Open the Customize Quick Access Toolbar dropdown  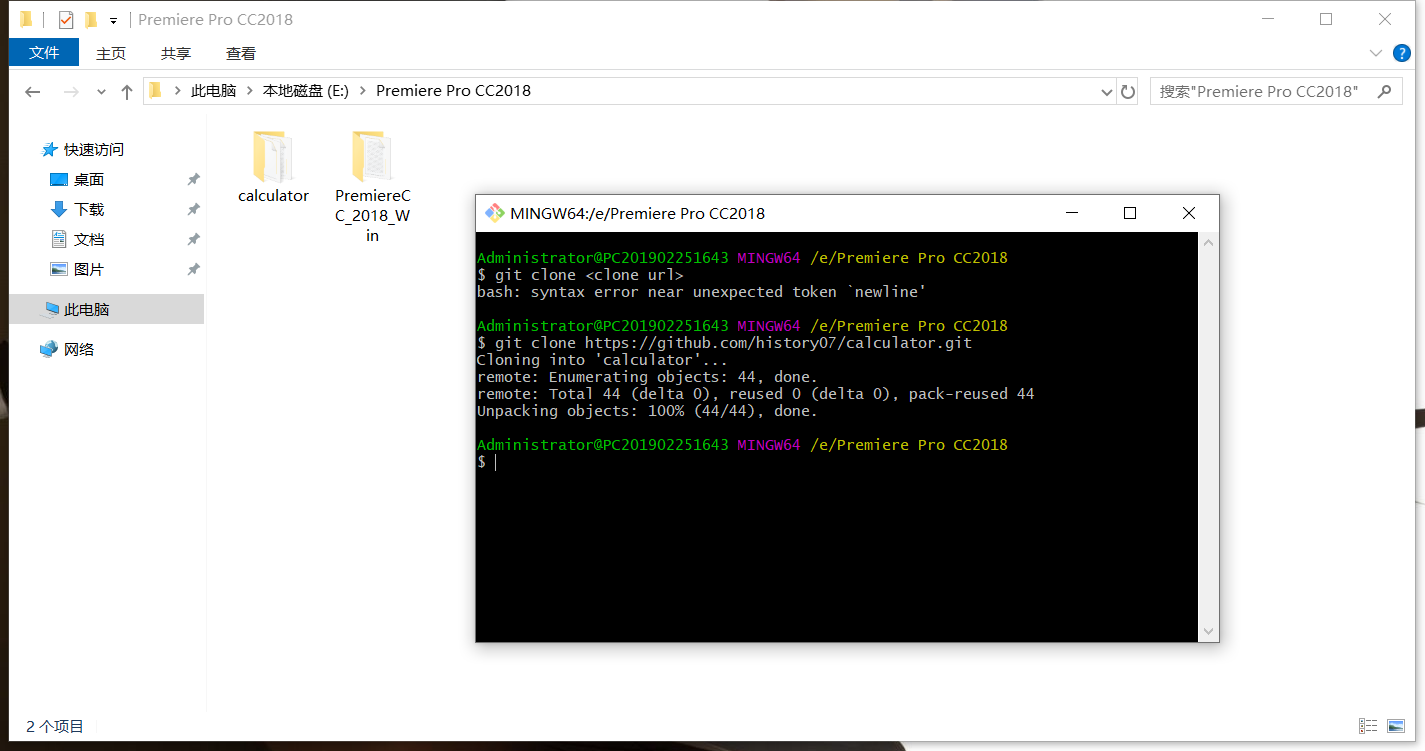coord(113,20)
